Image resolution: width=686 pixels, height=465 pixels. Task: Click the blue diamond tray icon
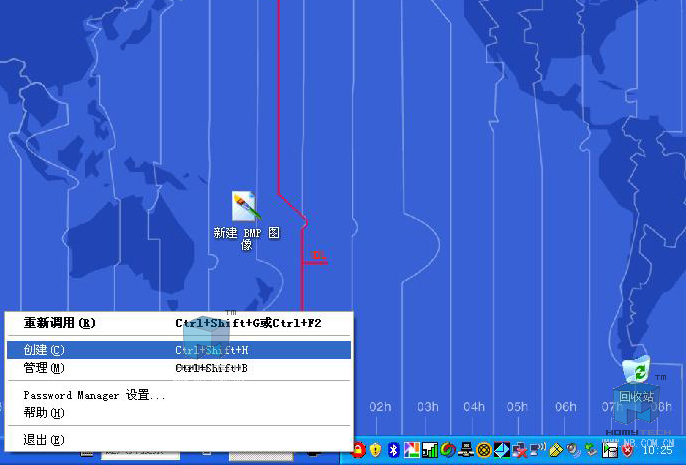[x=502, y=451]
